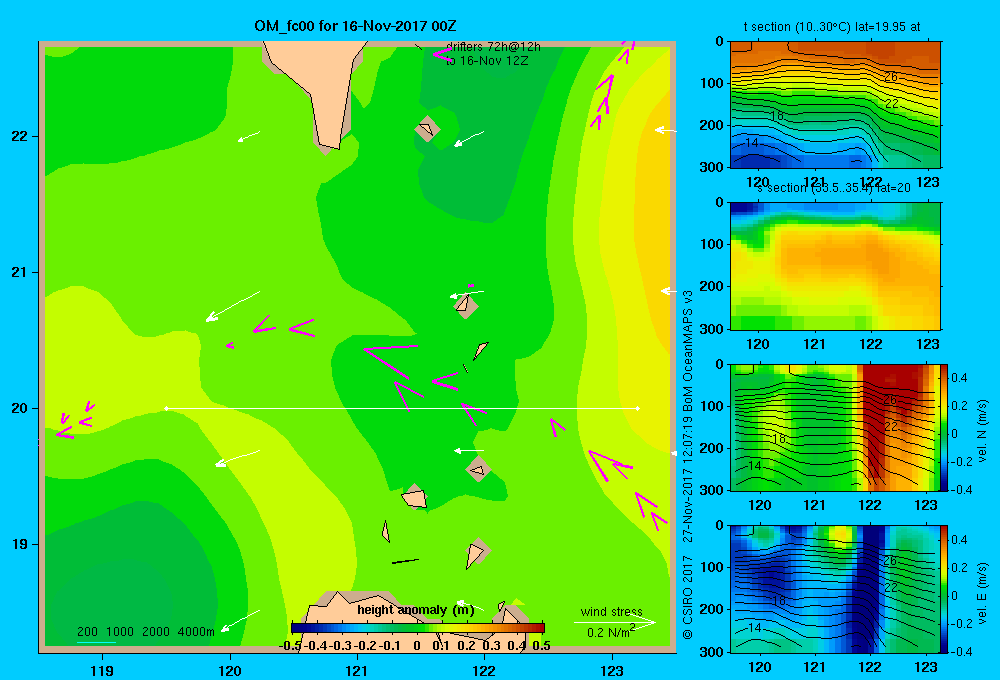The width and height of the screenshot is (1000, 680).
Task: Click the wind stress reference arrow in legend
Action: click(x=614, y=622)
